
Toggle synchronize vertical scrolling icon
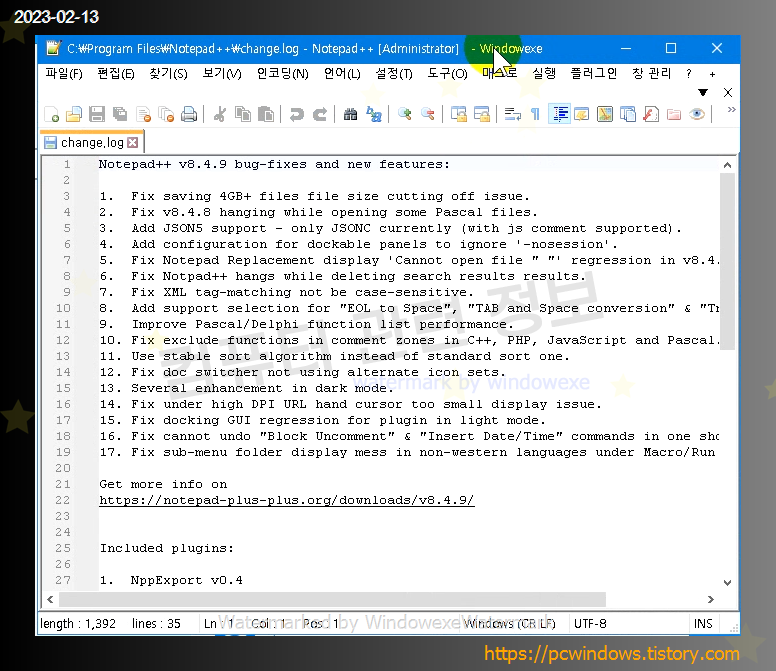tap(459, 114)
